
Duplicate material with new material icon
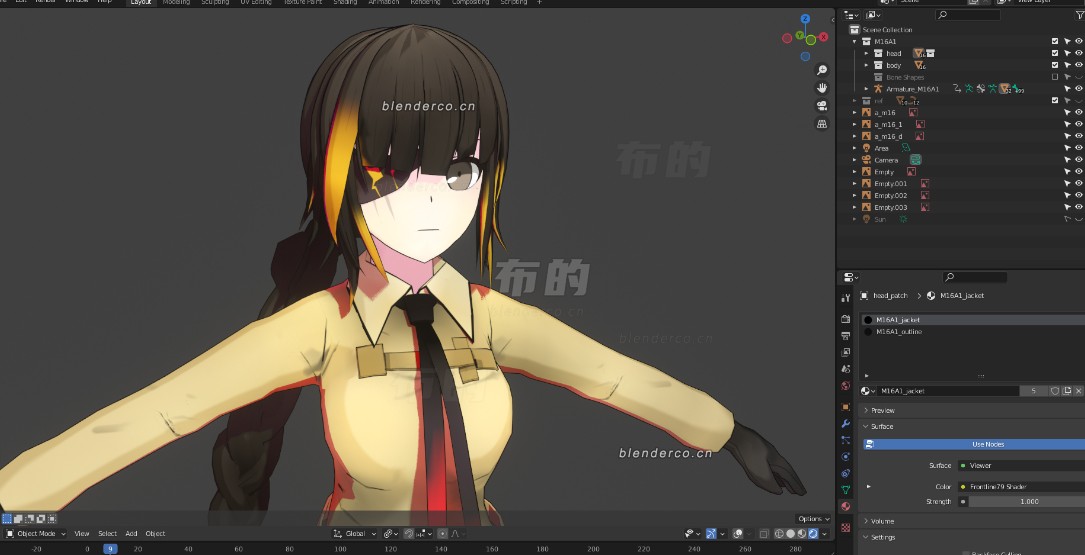pyautogui.click(x=1067, y=391)
